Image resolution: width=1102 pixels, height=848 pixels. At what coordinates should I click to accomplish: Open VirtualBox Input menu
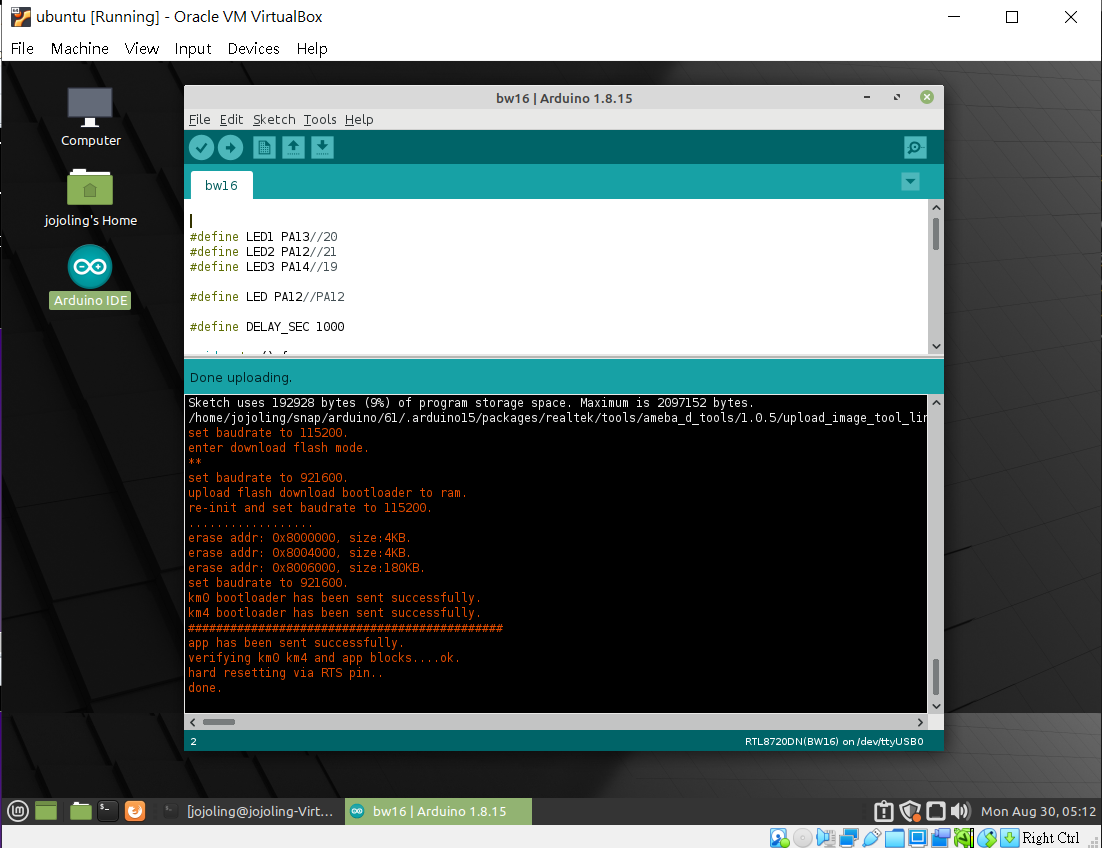[193, 48]
